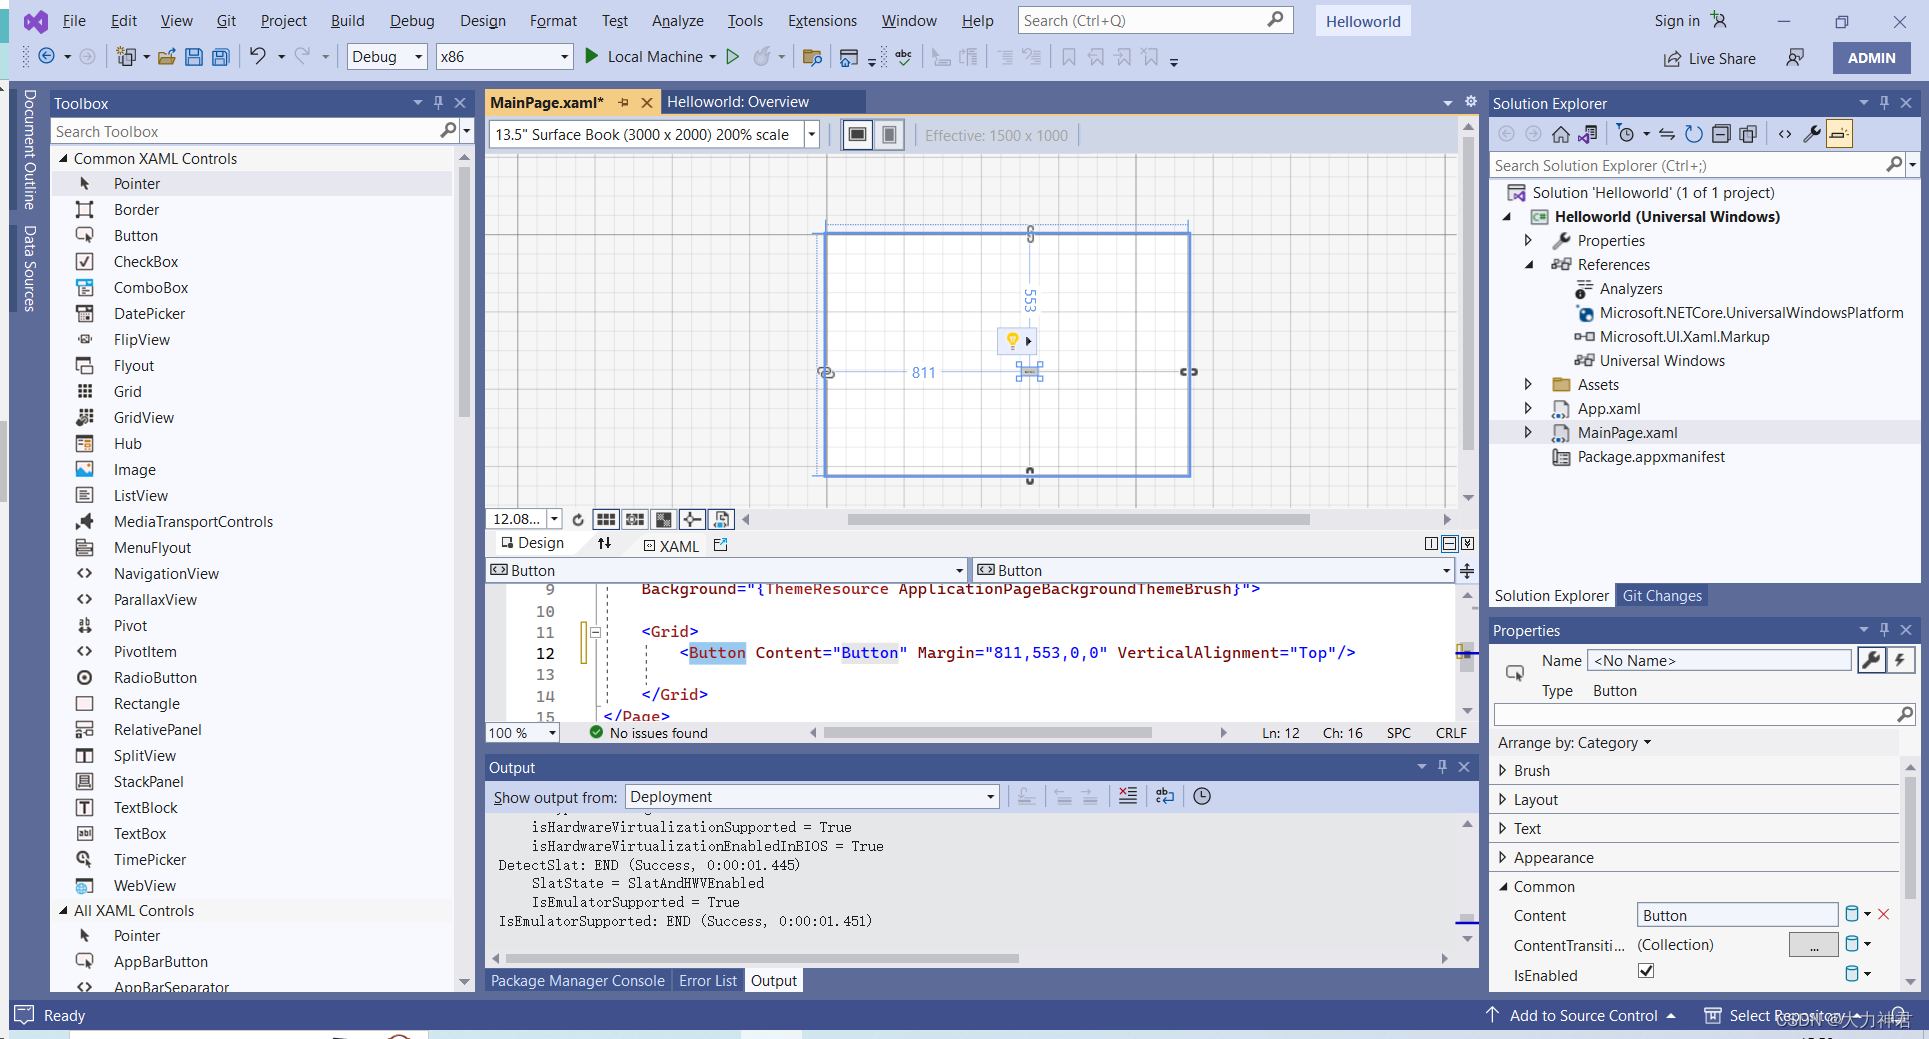Collapse All items in Solution Explorer
This screenshot has width=1929, height=1039.
(x=1722, y=133)
